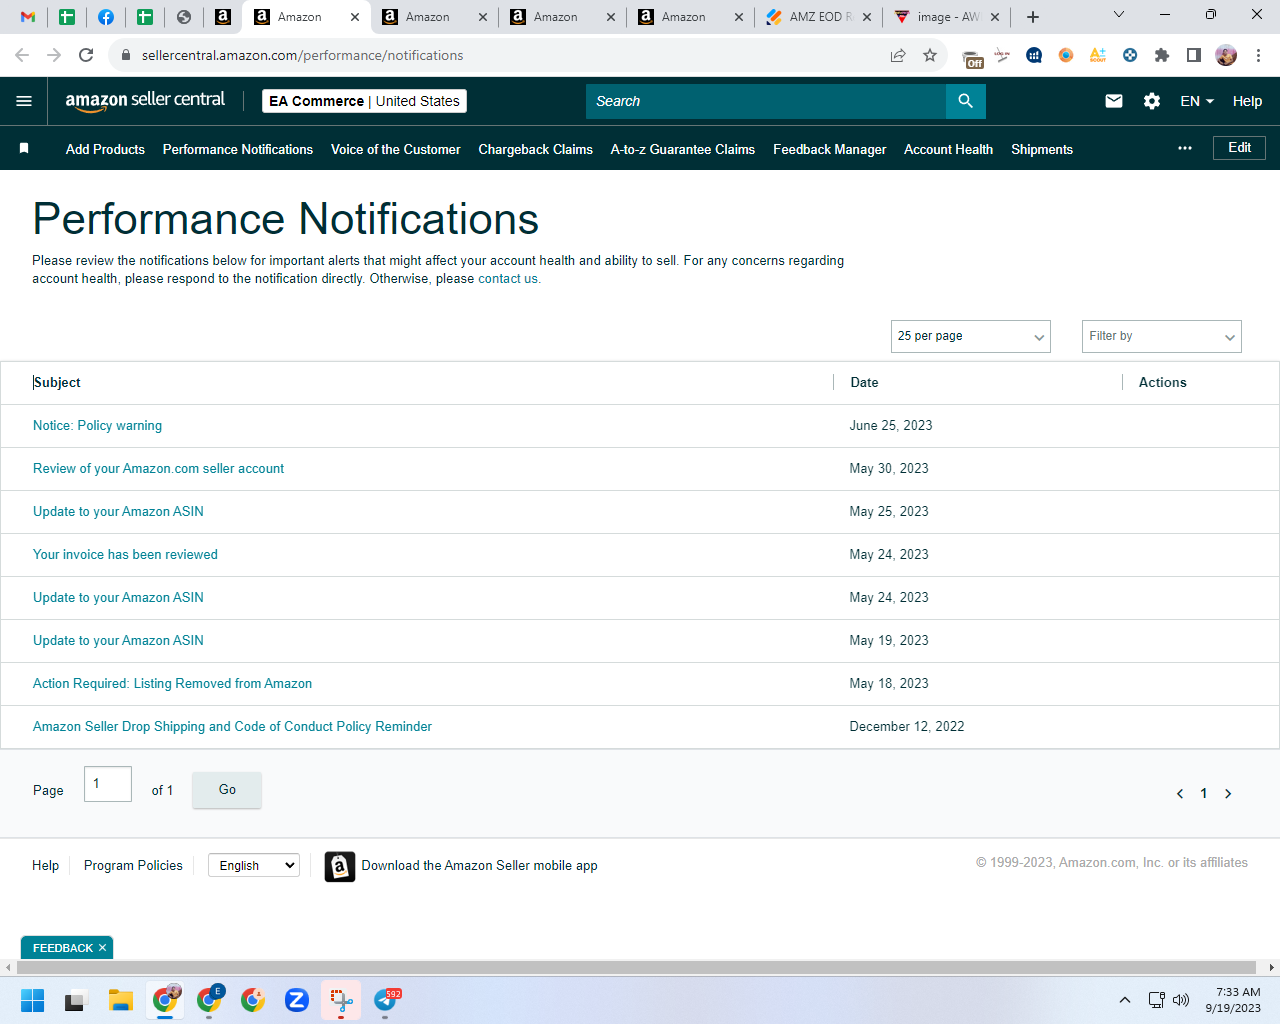Open the Windows Start menu
The height and width of the screenshot is (1024, 1280).
pos(32,1000)
